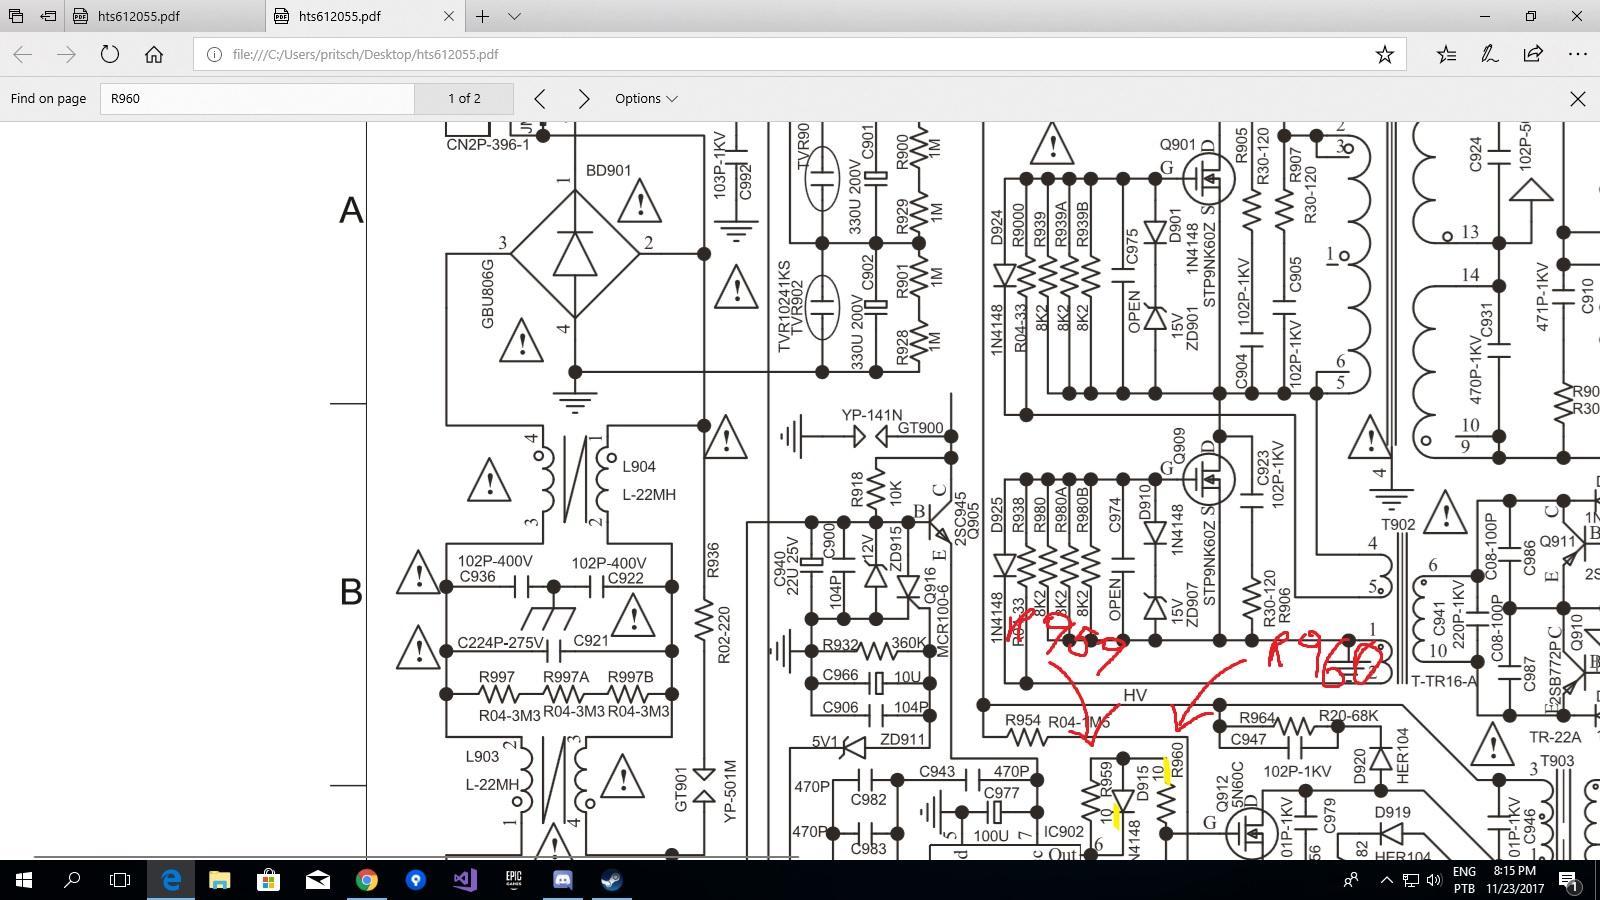The image size is (1600, 900).
Task: Click the Find on page search field
Action: (257, 98)
